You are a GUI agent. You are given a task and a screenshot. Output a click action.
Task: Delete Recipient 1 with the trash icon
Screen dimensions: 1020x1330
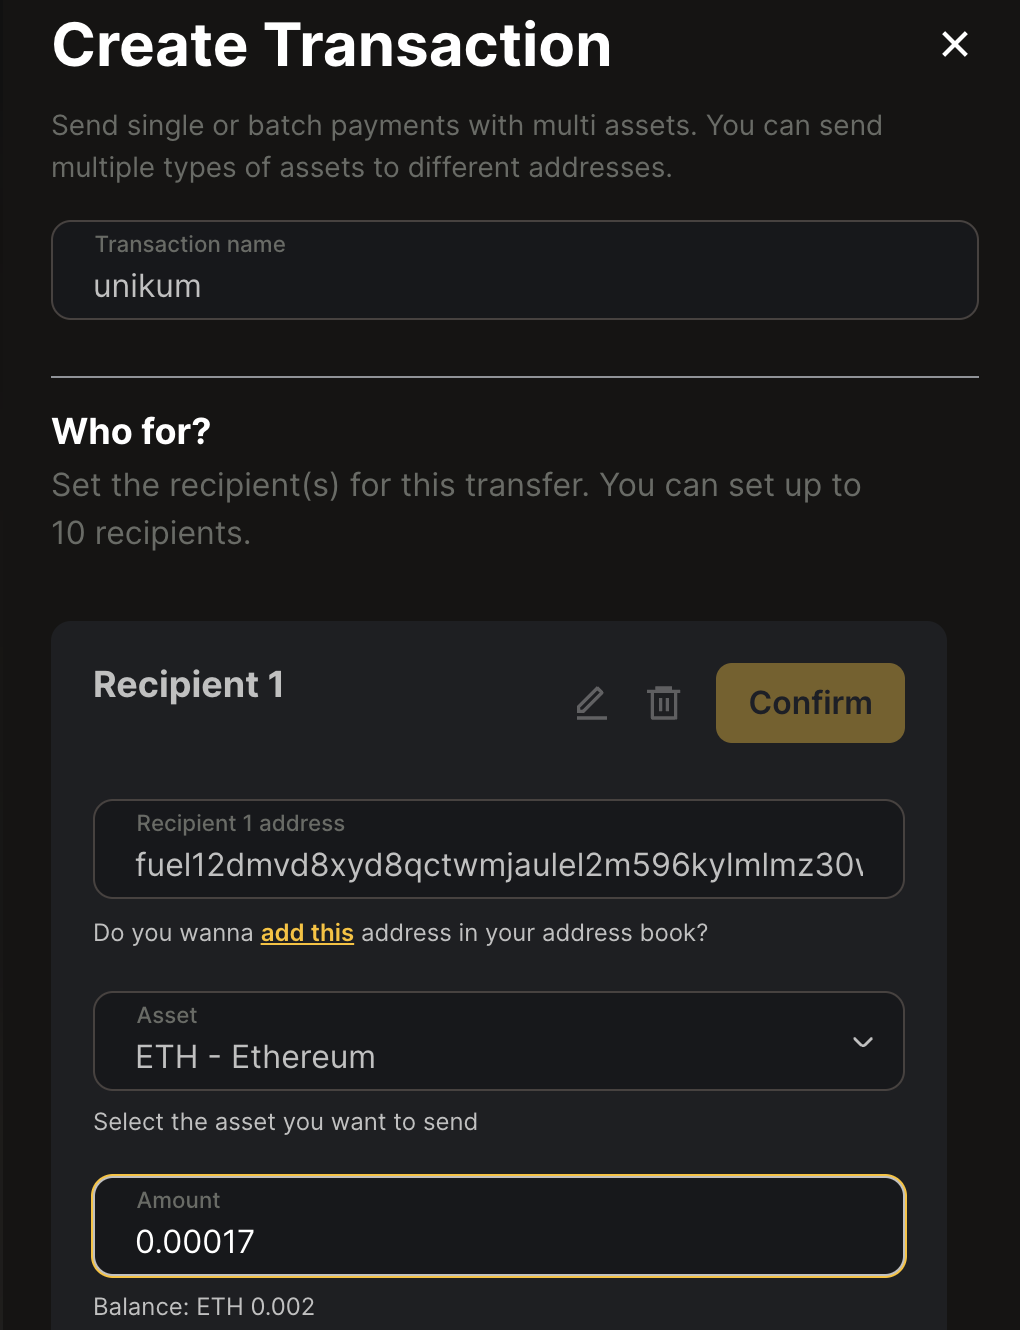pyautogui.click(x=664, y=703)
